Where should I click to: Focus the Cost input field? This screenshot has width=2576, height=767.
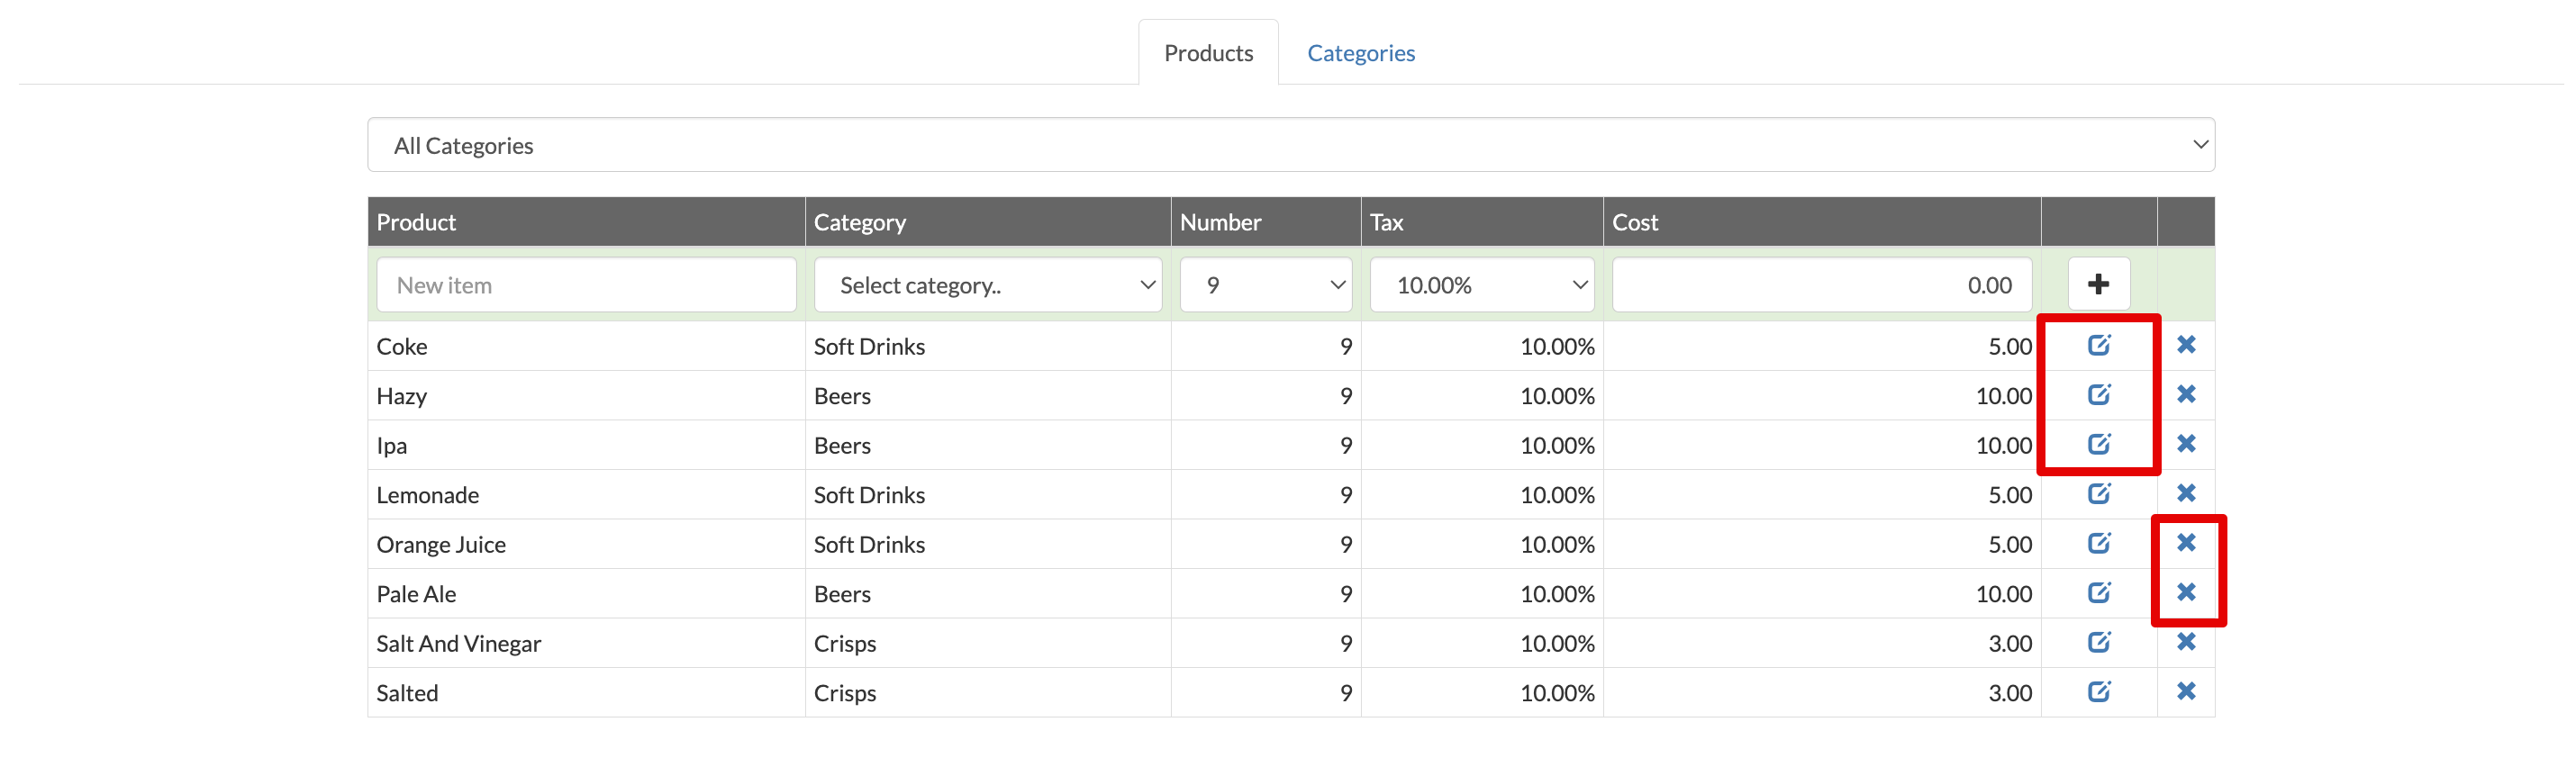[1821, 285]
